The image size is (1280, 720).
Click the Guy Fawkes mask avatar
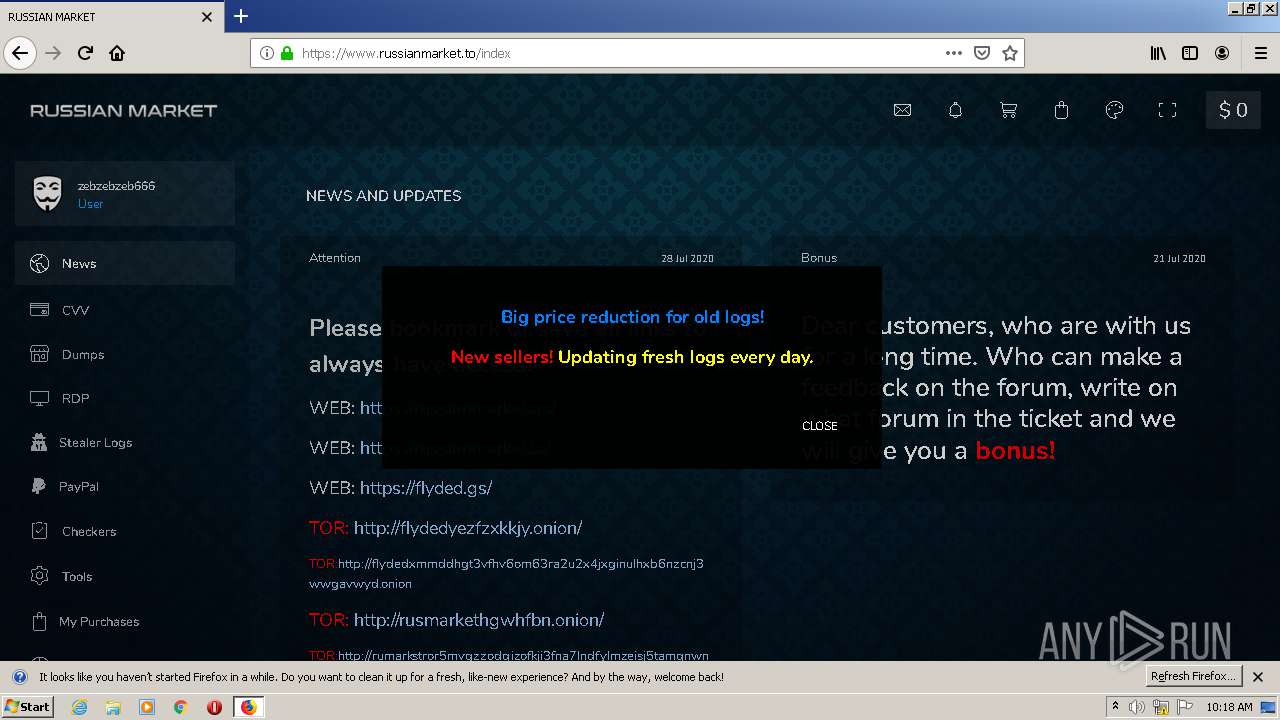pyautogui.click(x=47, y=194)
